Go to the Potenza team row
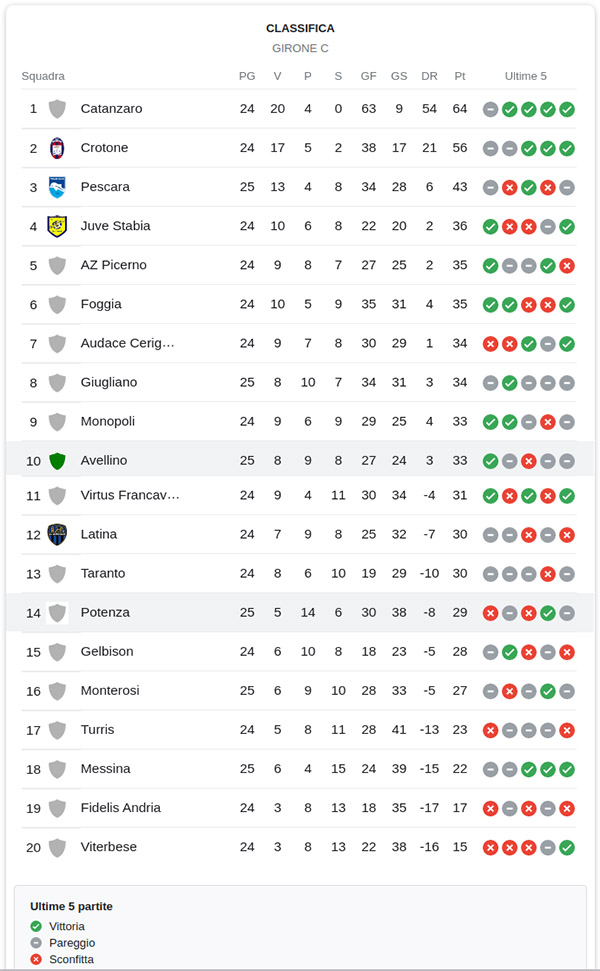The width and height of the screenshot is (600, 971). (x=105, y=612)
